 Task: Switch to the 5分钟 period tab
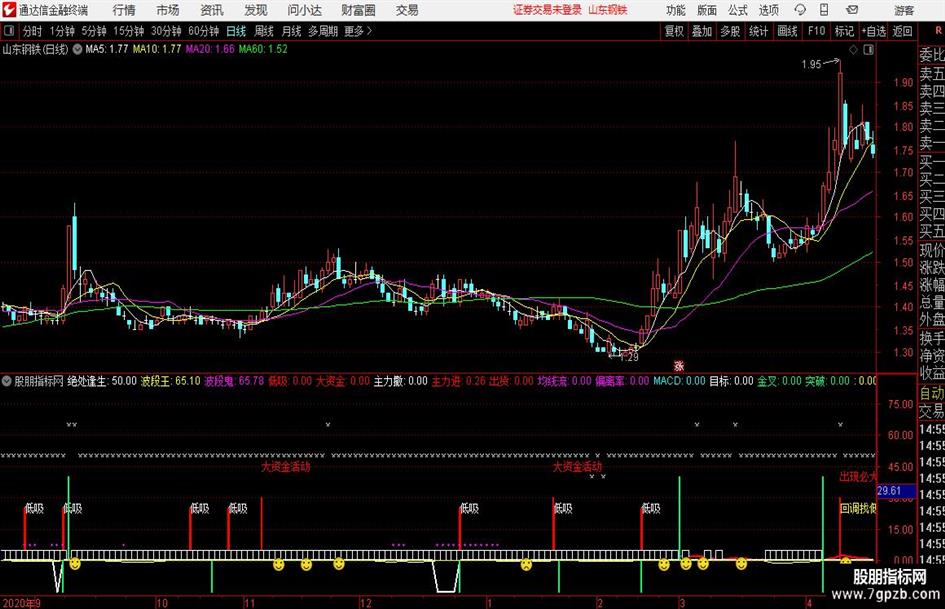coord(94,31)
